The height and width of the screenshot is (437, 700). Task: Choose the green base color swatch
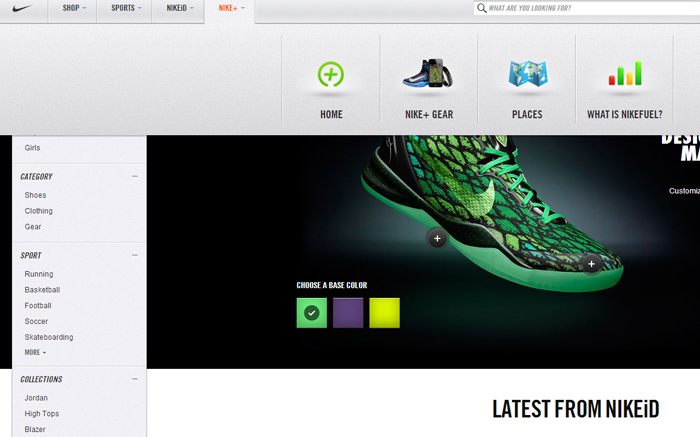pyautogui.click(x=312, y=313)
